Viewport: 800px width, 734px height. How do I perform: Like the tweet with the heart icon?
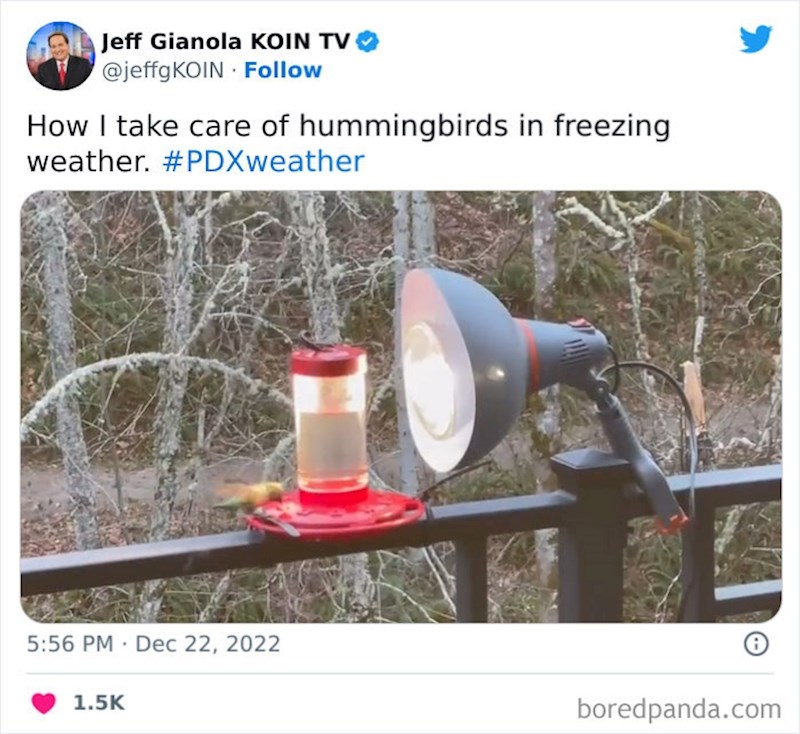point(43,703)
